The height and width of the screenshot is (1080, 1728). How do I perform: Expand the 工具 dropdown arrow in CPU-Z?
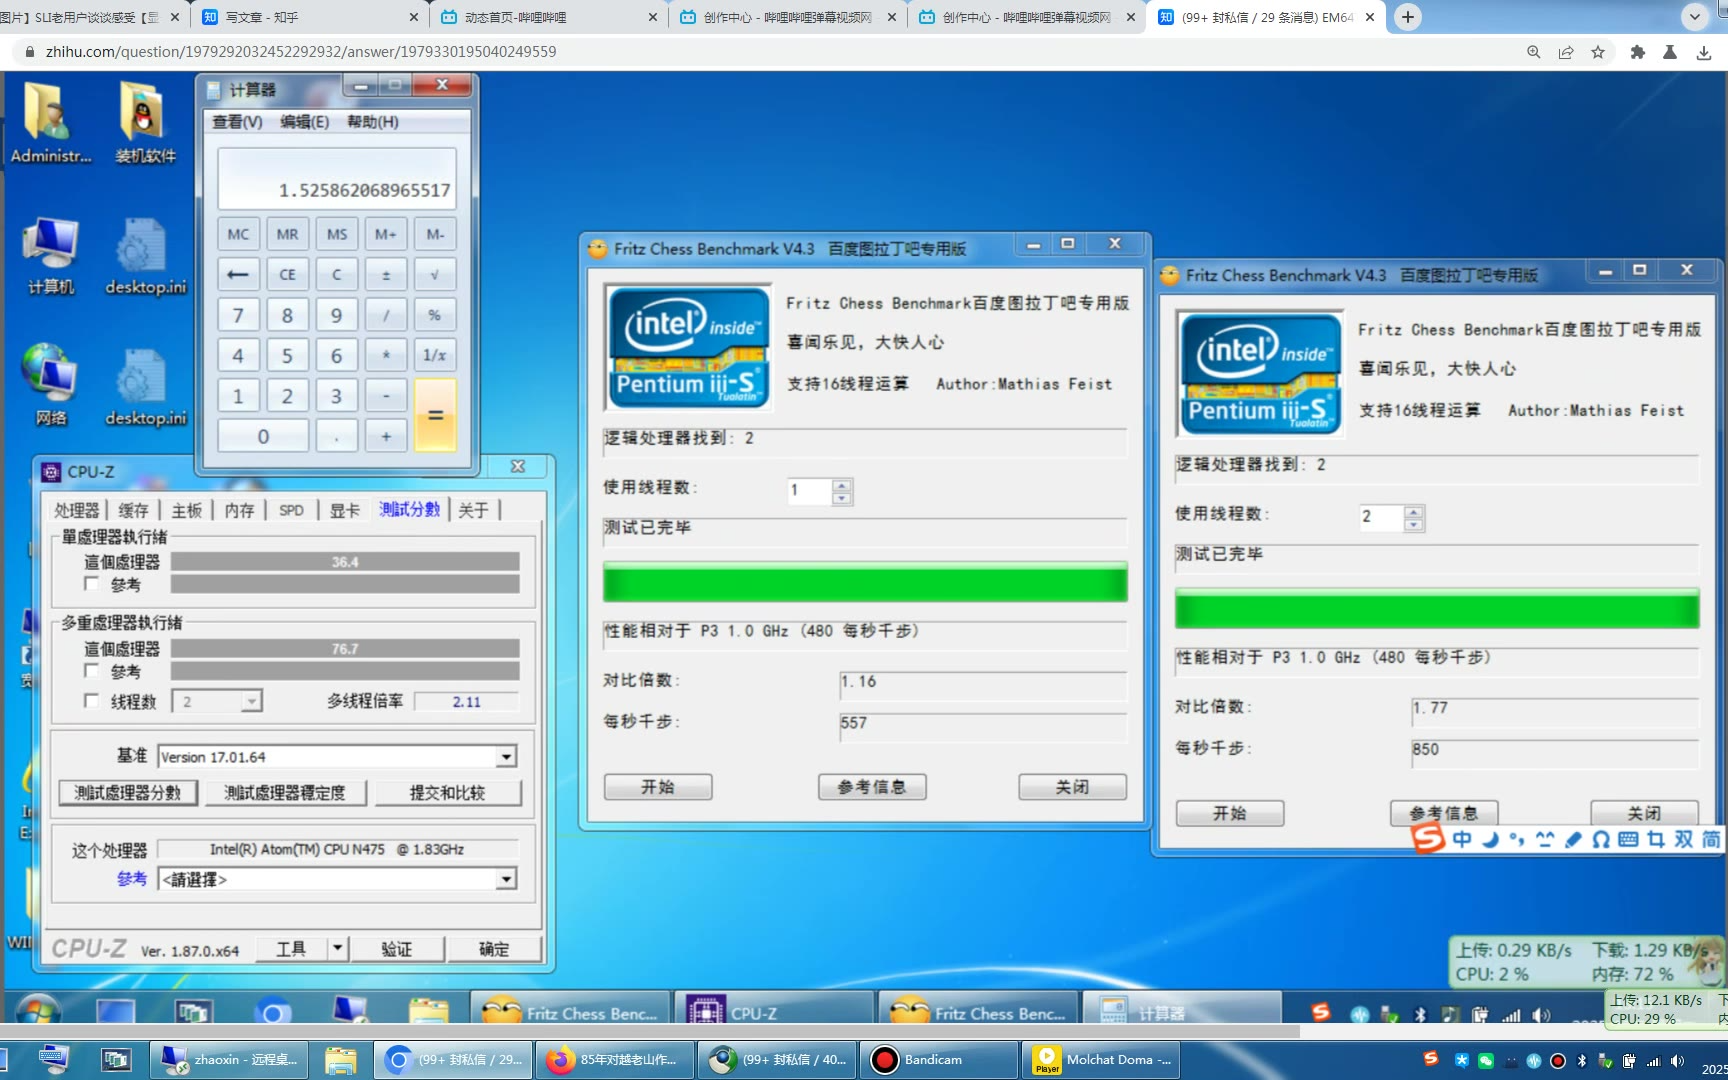coord(338,948)
